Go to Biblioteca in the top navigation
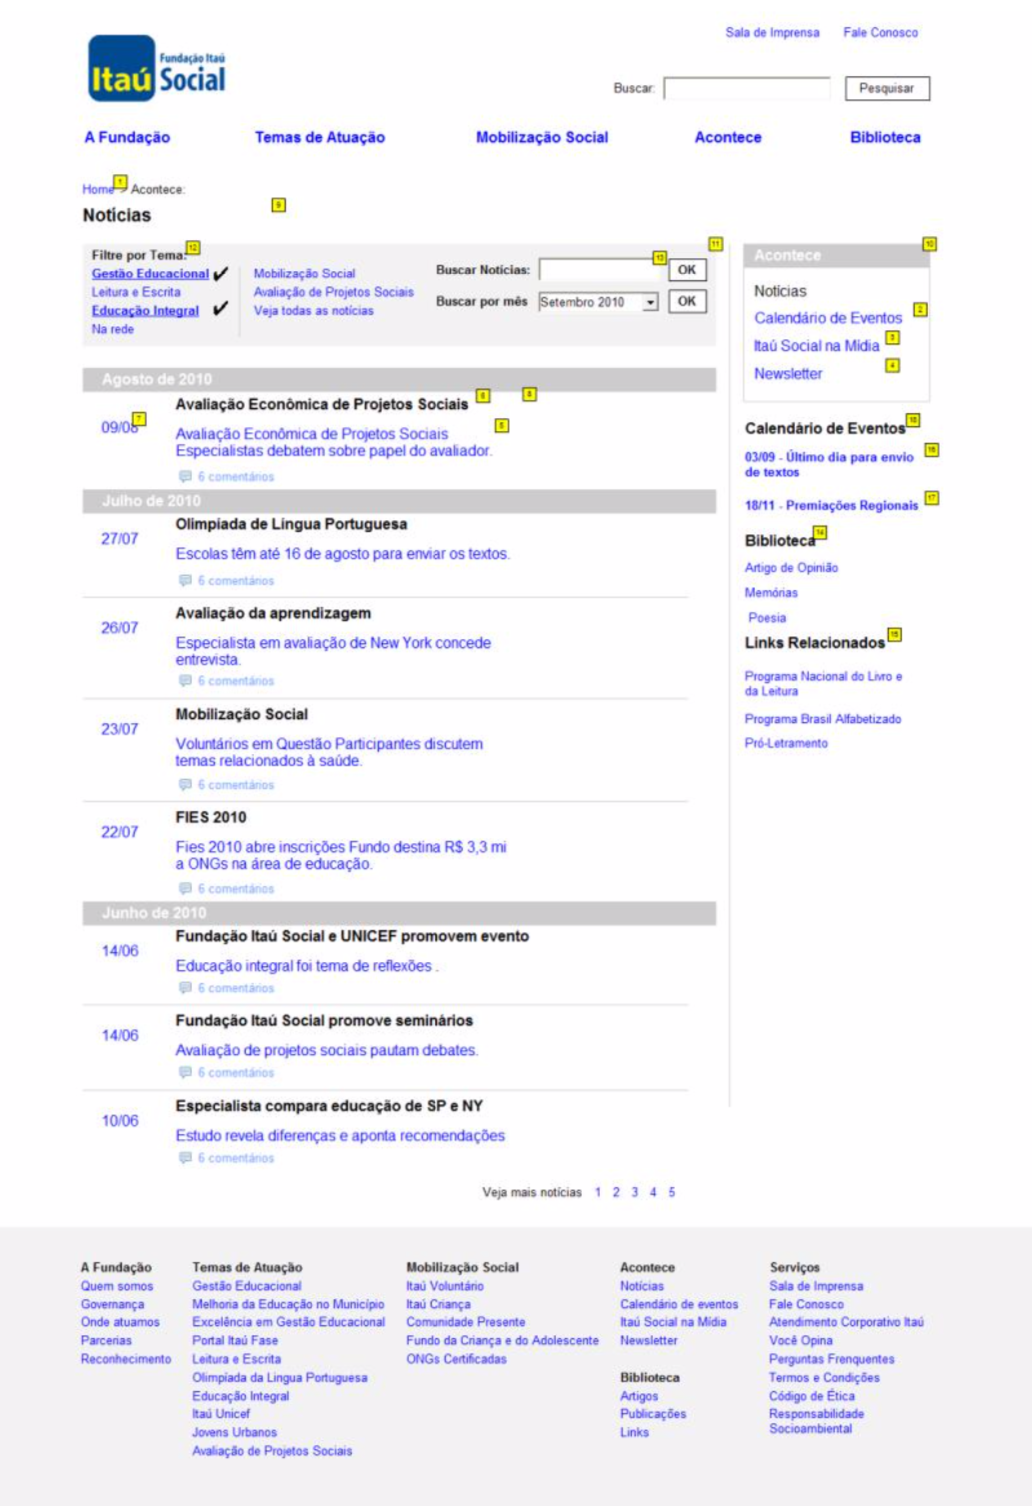The height and width of the screenshot is (1506, 1032). (x=885, y=137)
